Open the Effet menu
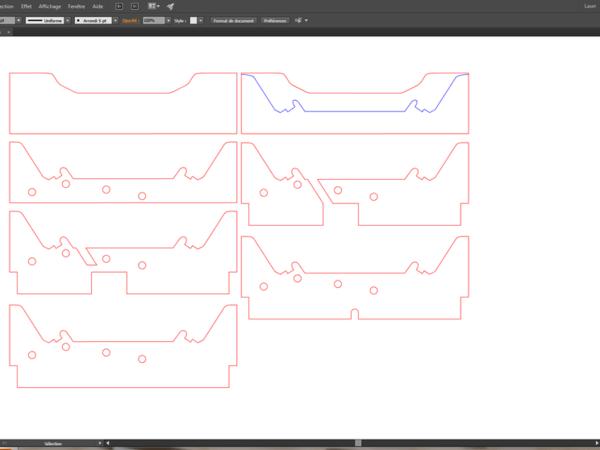600x450 pixels. [x=26, y=6]
